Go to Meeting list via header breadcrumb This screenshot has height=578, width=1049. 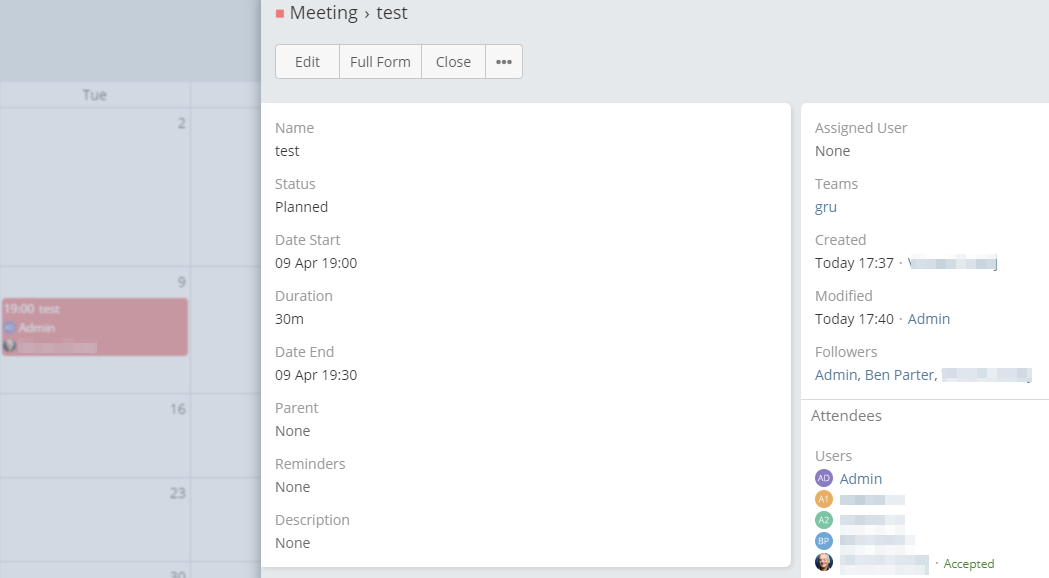(323, 13)
